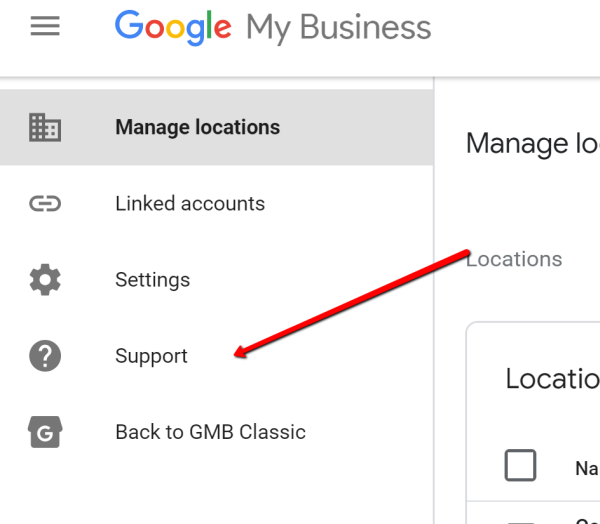
Task: Open Settings from the sidebar
Action: tap(217, 280)
